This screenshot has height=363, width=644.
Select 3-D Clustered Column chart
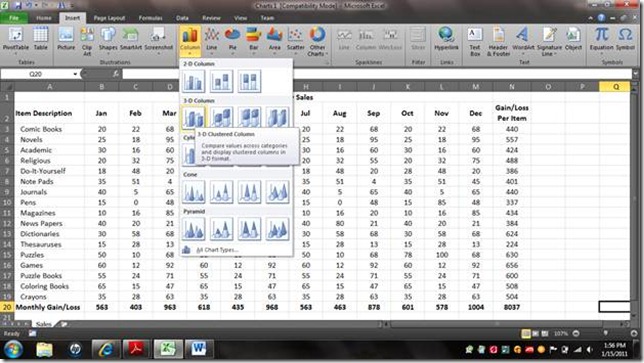(193, 117)
